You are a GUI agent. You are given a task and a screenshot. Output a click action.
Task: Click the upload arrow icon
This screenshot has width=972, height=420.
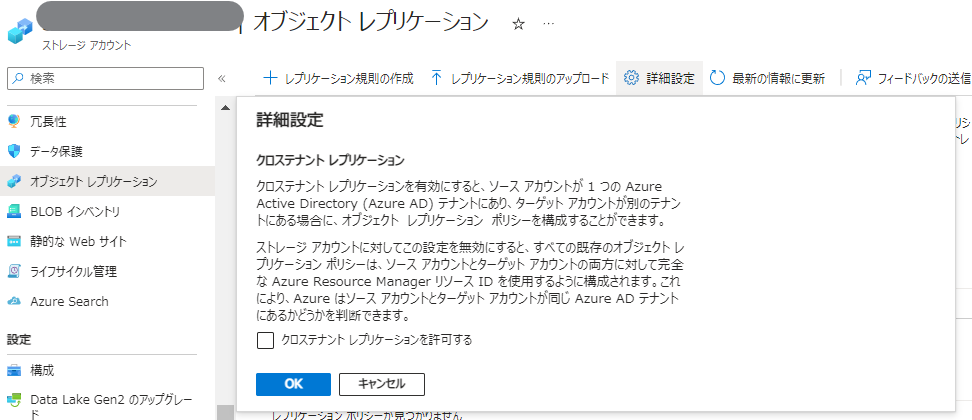click(436, 78)
